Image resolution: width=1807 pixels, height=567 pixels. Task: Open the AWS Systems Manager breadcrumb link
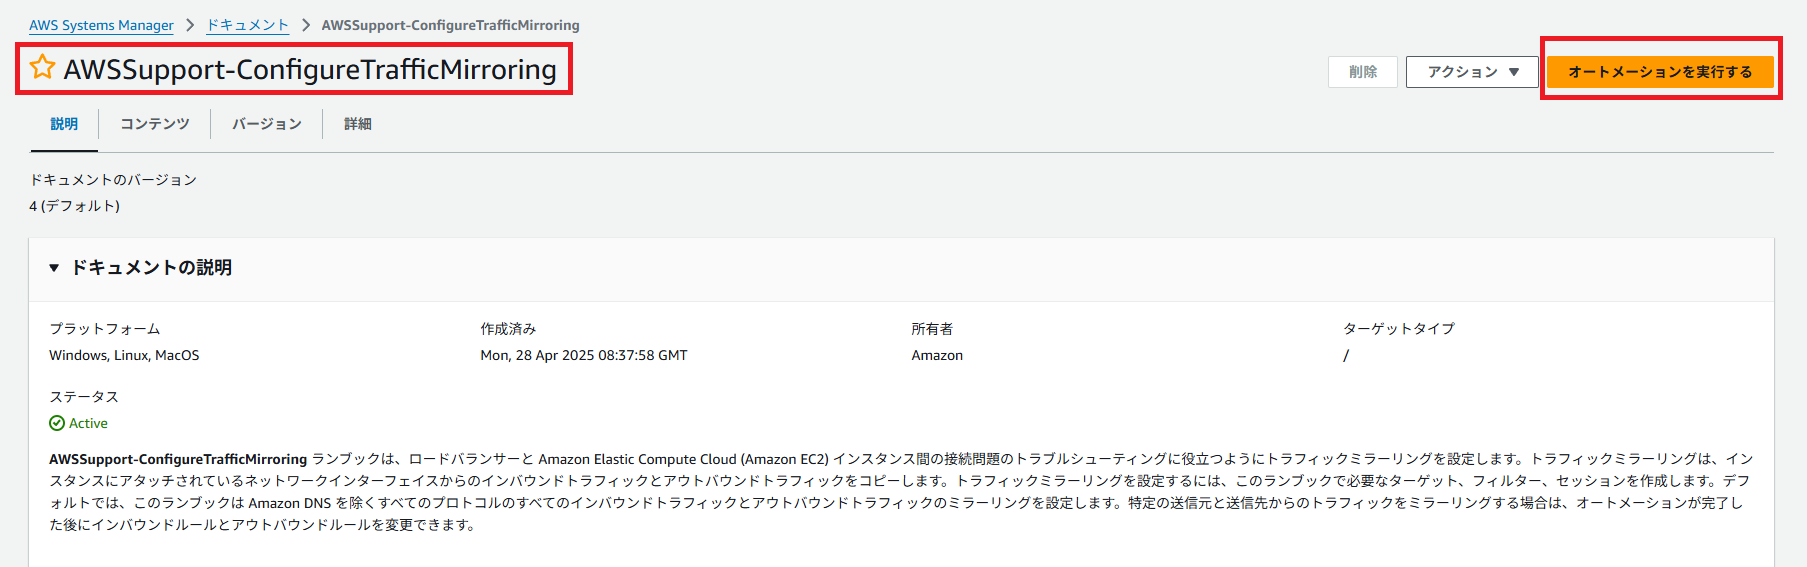pyautogui.click(x=101, y=25)
